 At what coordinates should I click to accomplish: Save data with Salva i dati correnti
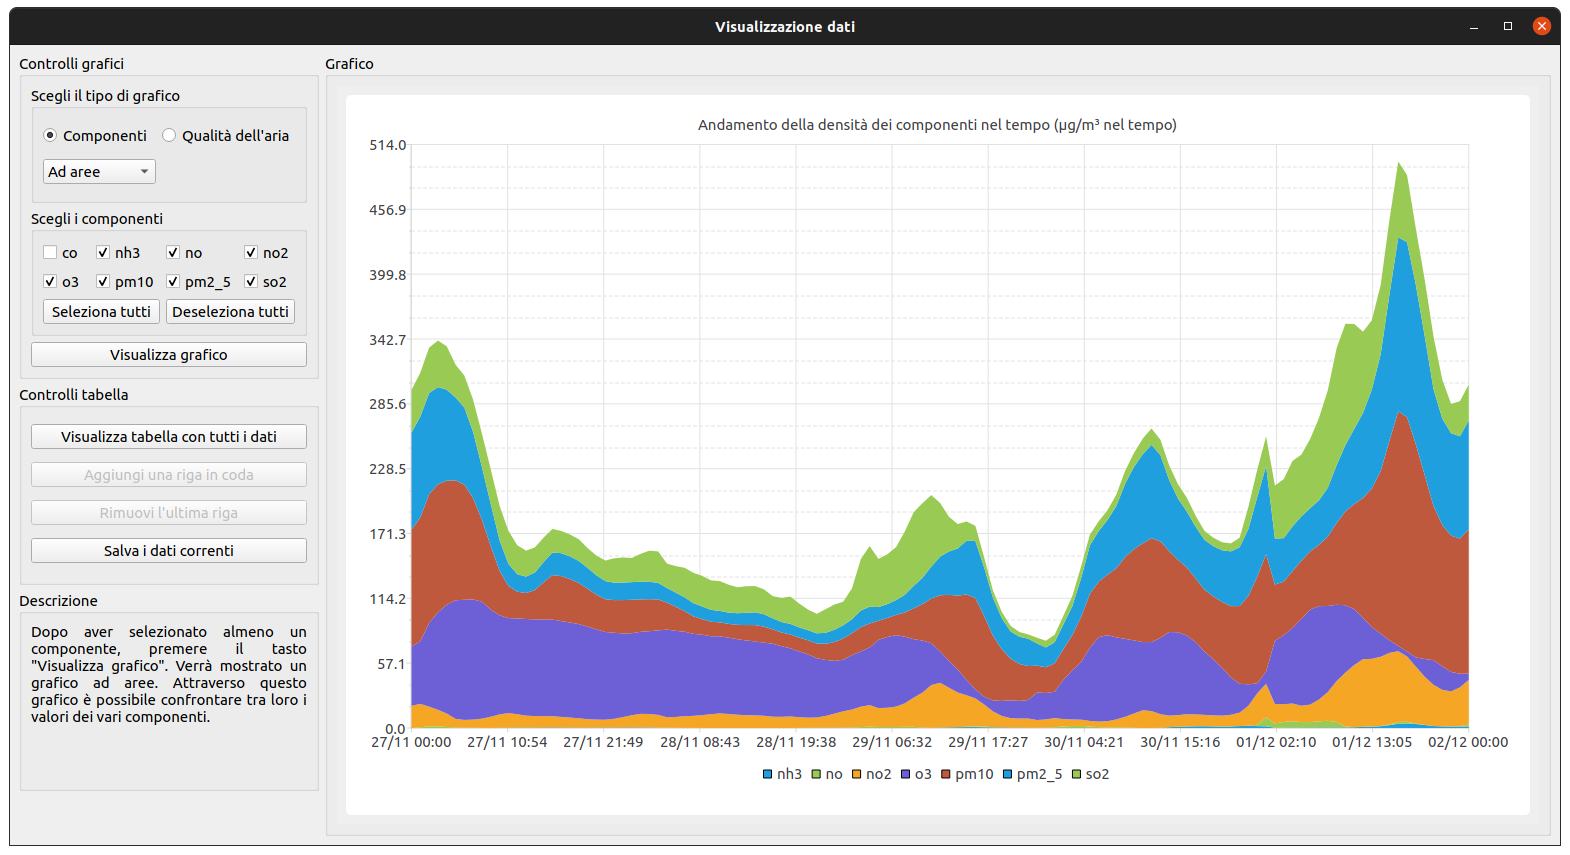[169, 551]
